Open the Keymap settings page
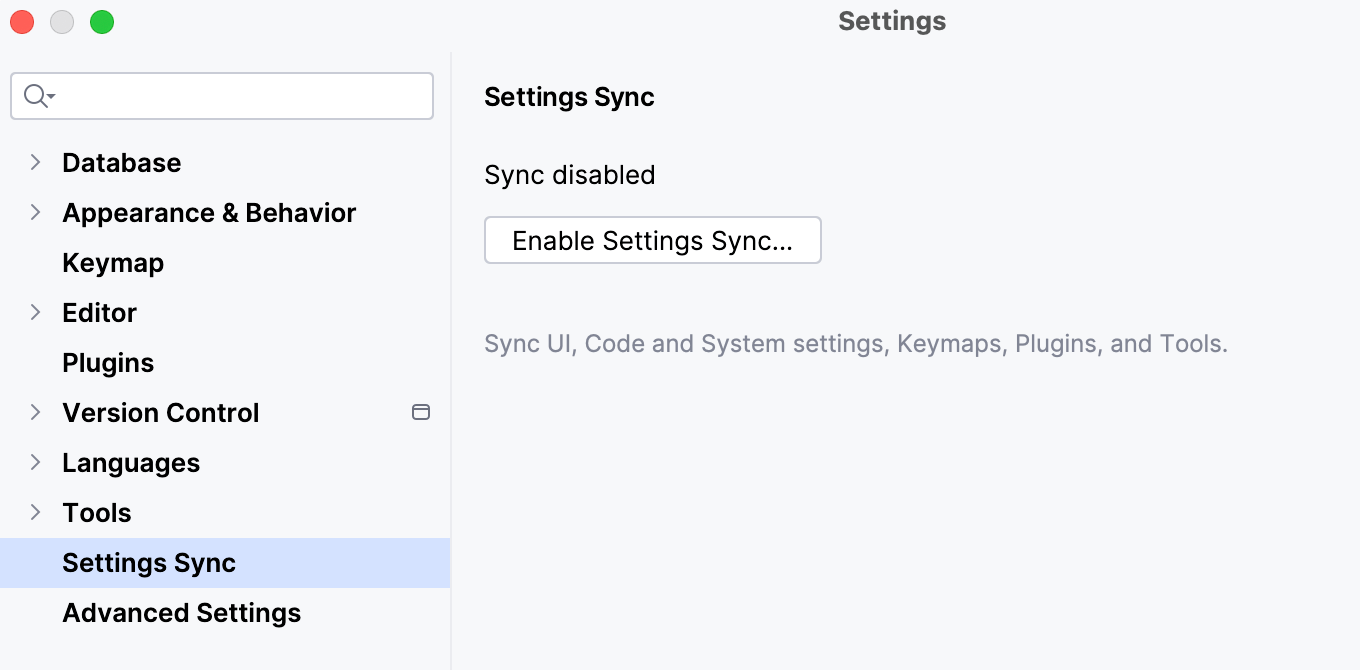This screenshot has height=670, width=1360. (x=113, y=262)
